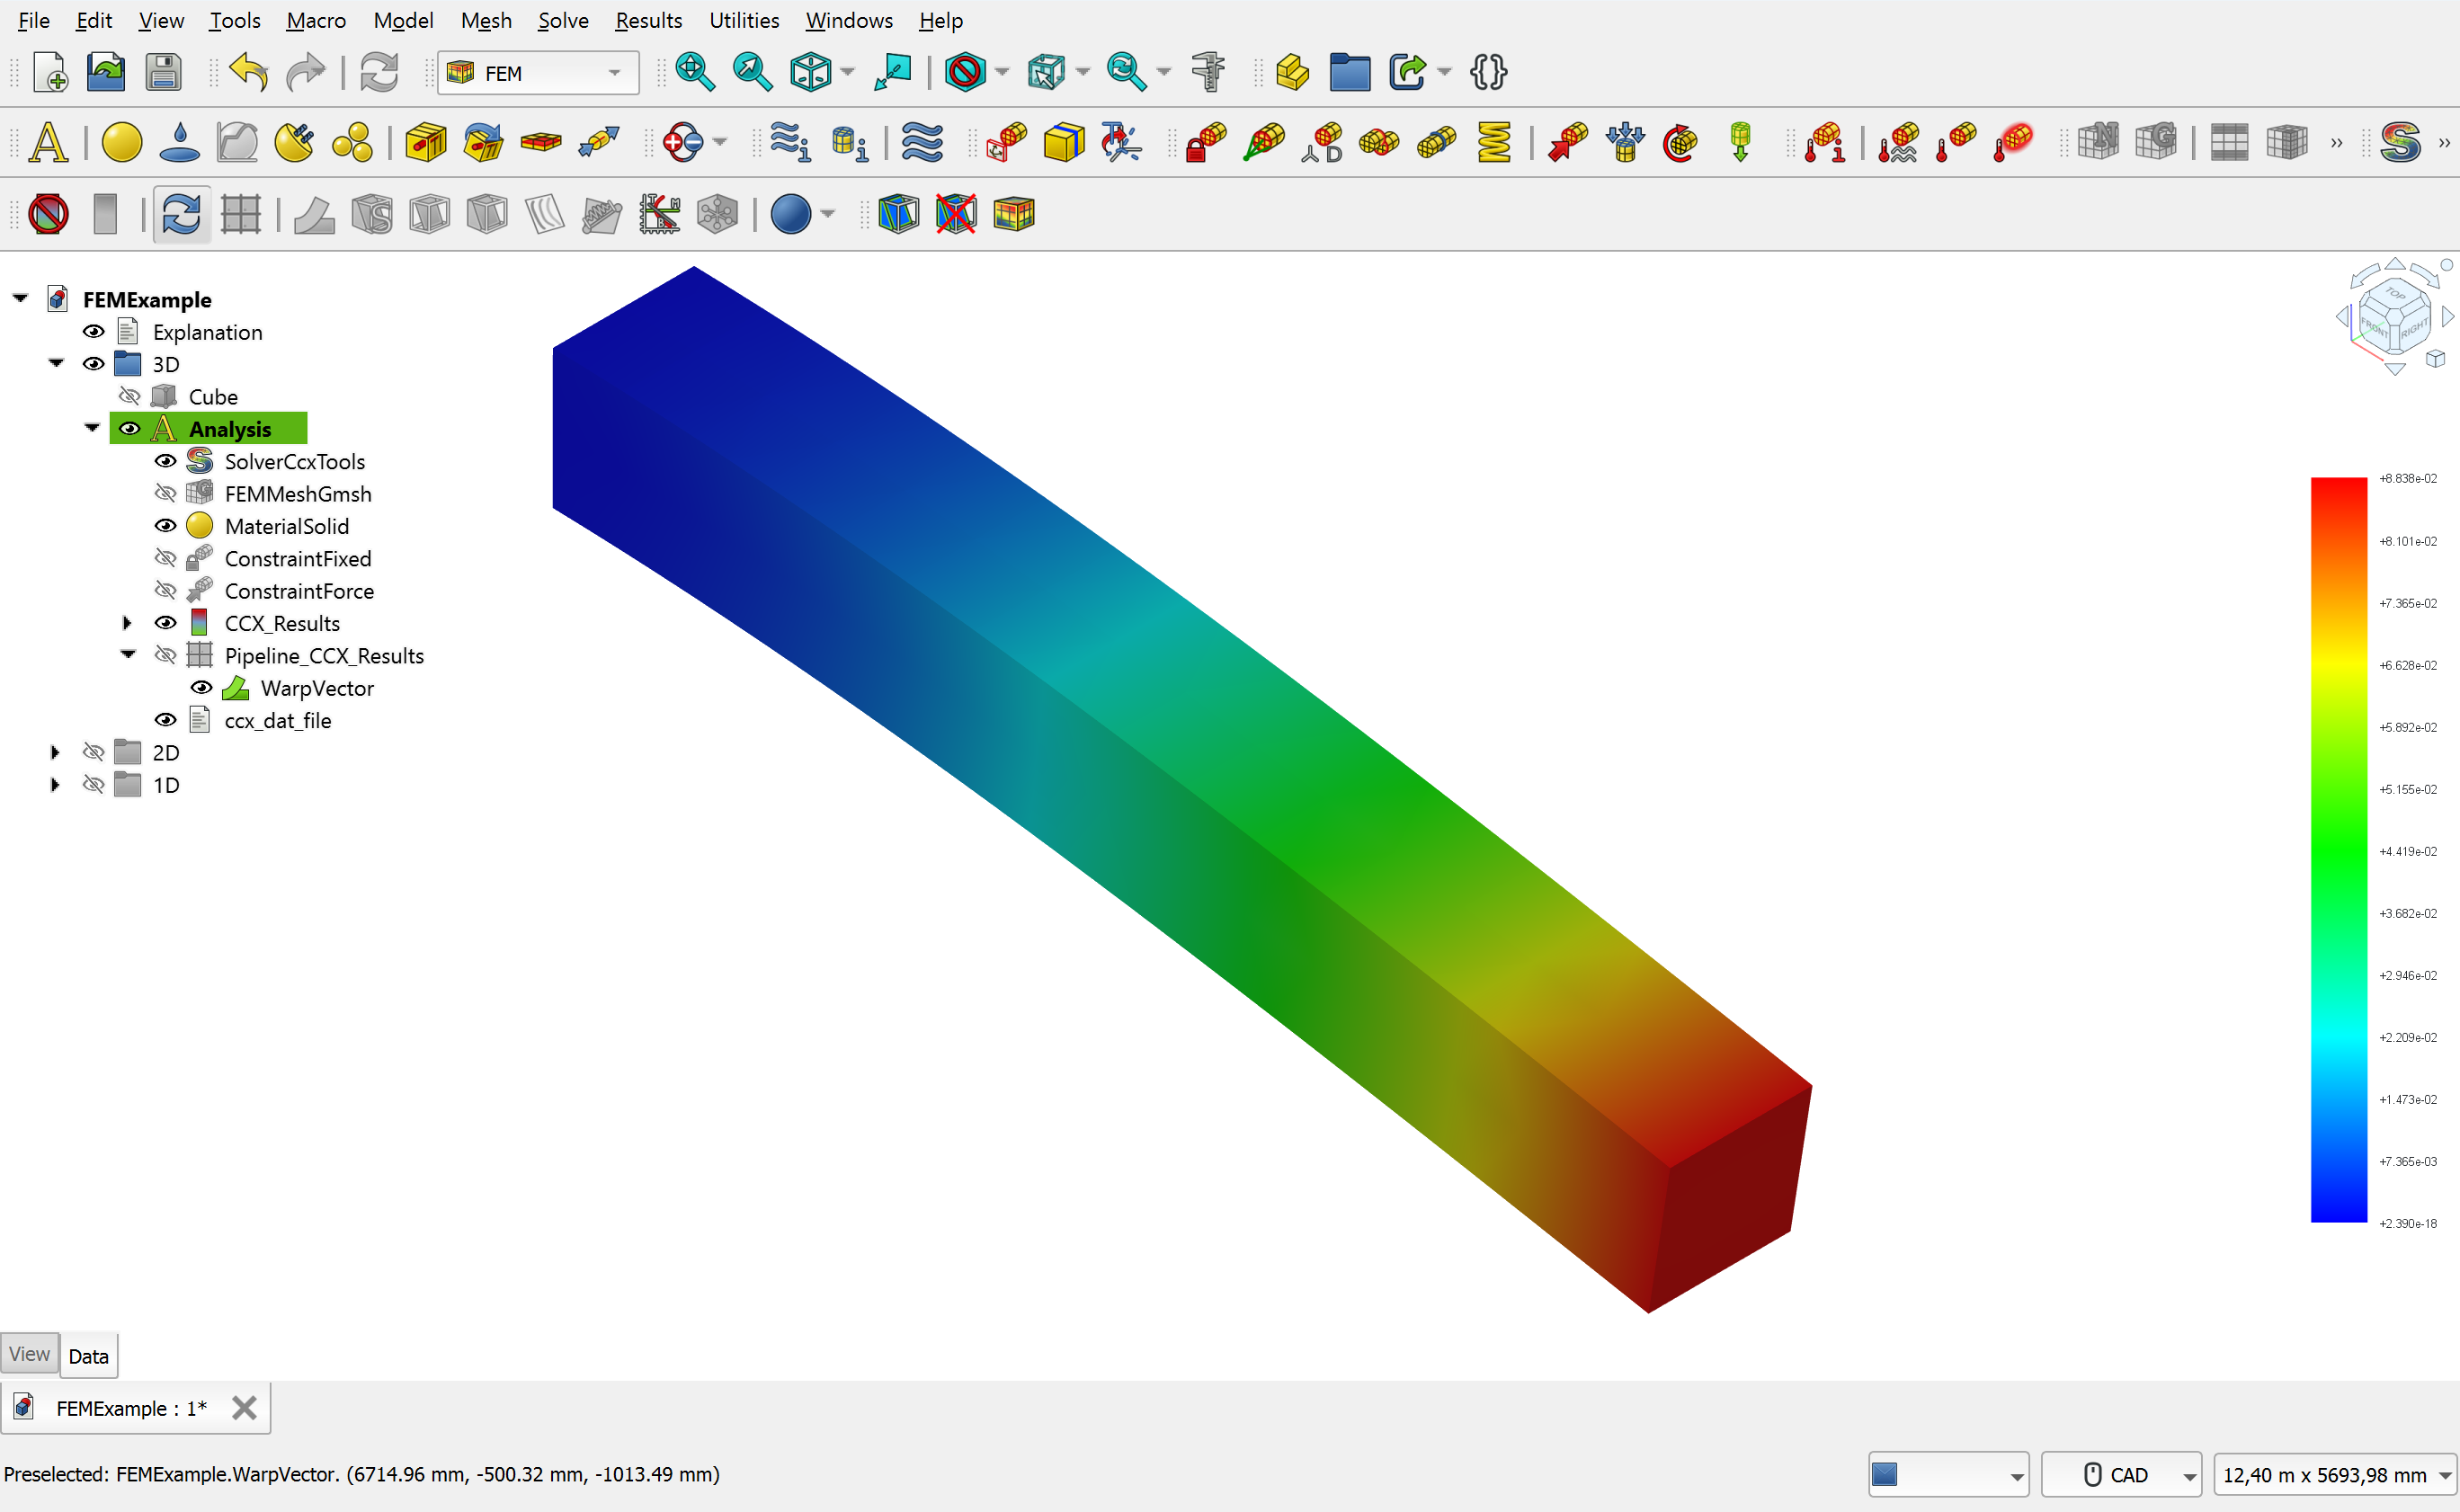The image size is (2460, 1512).
Task: Hide the CCX_Results object
Action: click(x=166, y=623)
